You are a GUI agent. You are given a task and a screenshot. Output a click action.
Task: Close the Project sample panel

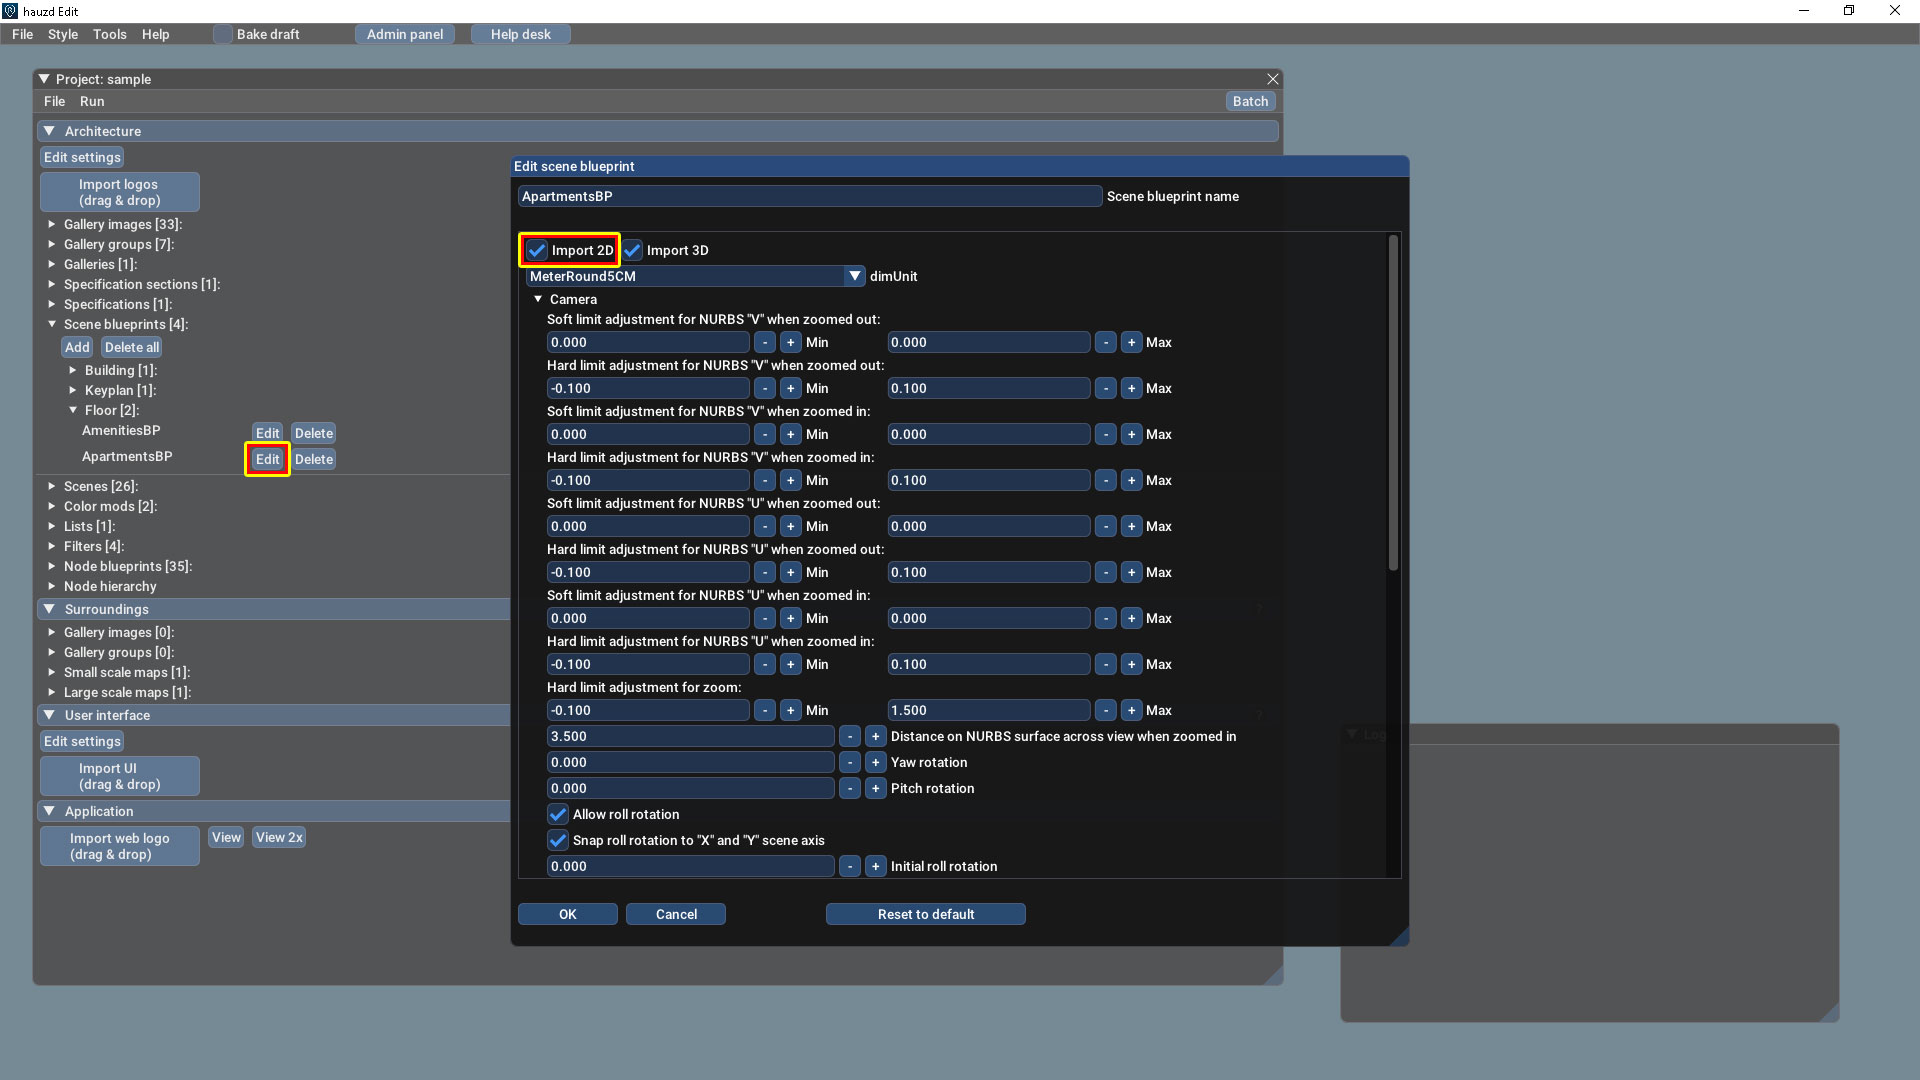coord(1272,79)
